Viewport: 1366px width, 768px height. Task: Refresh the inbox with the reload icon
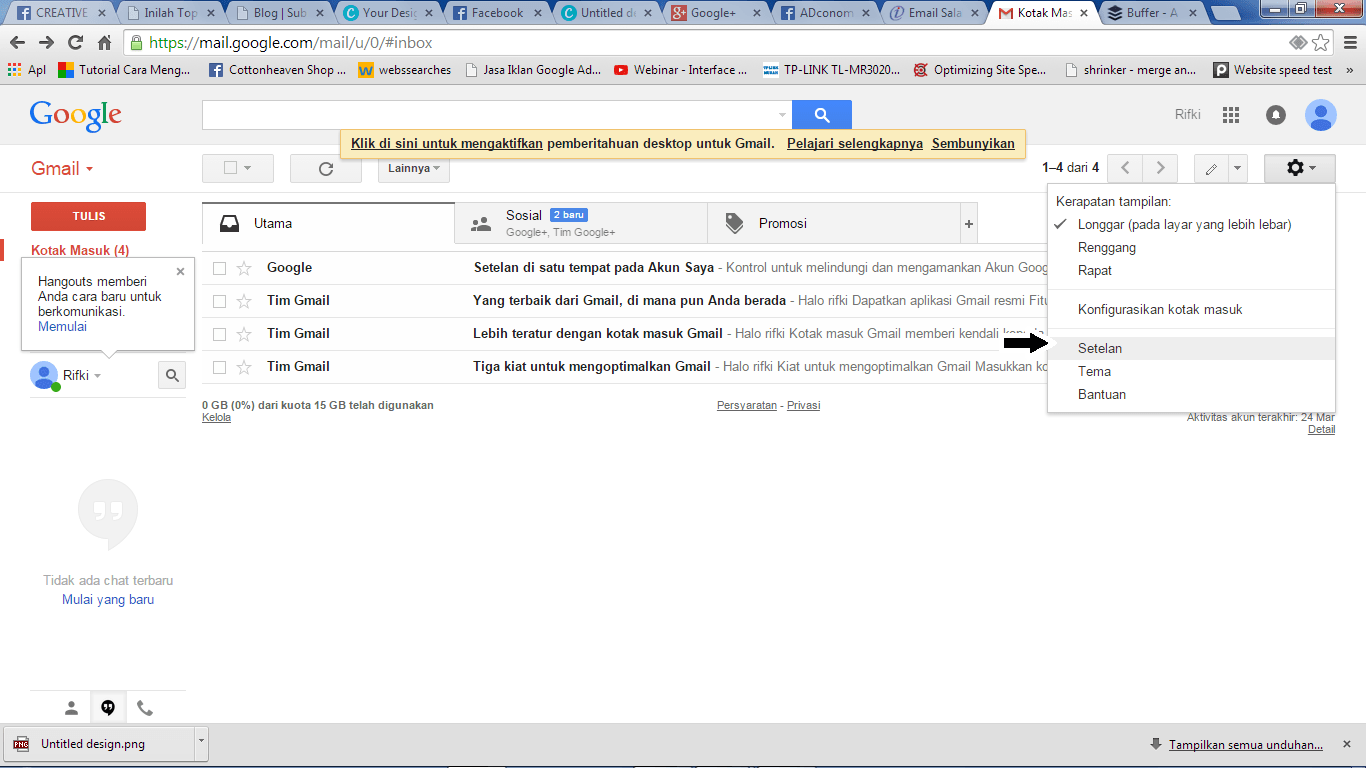coord(326,169)
